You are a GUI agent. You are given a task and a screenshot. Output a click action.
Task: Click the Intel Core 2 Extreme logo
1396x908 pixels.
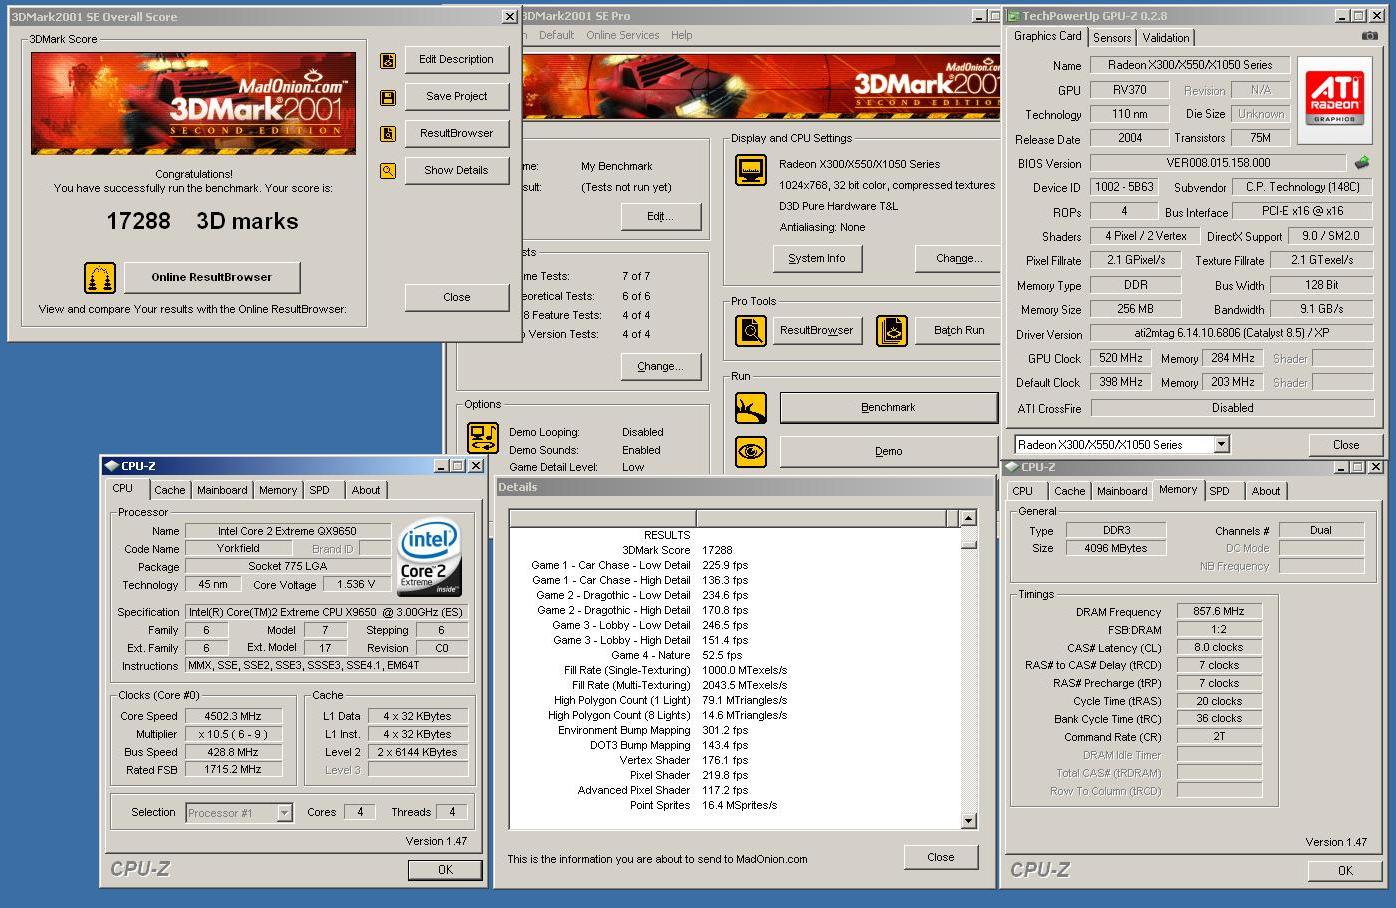(x=430, y=558)
